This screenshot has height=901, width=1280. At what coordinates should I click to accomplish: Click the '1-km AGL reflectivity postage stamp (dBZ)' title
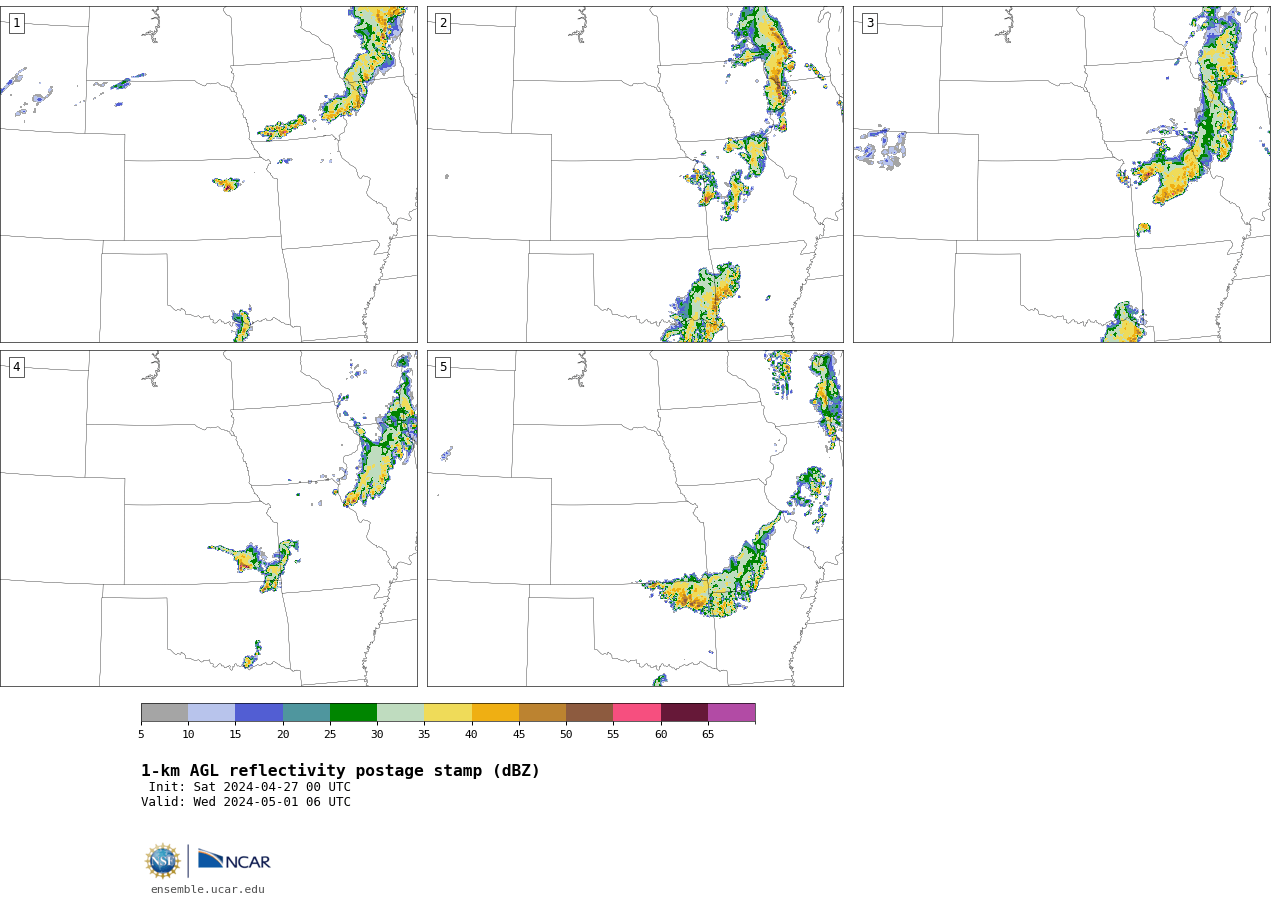point(340,771)
